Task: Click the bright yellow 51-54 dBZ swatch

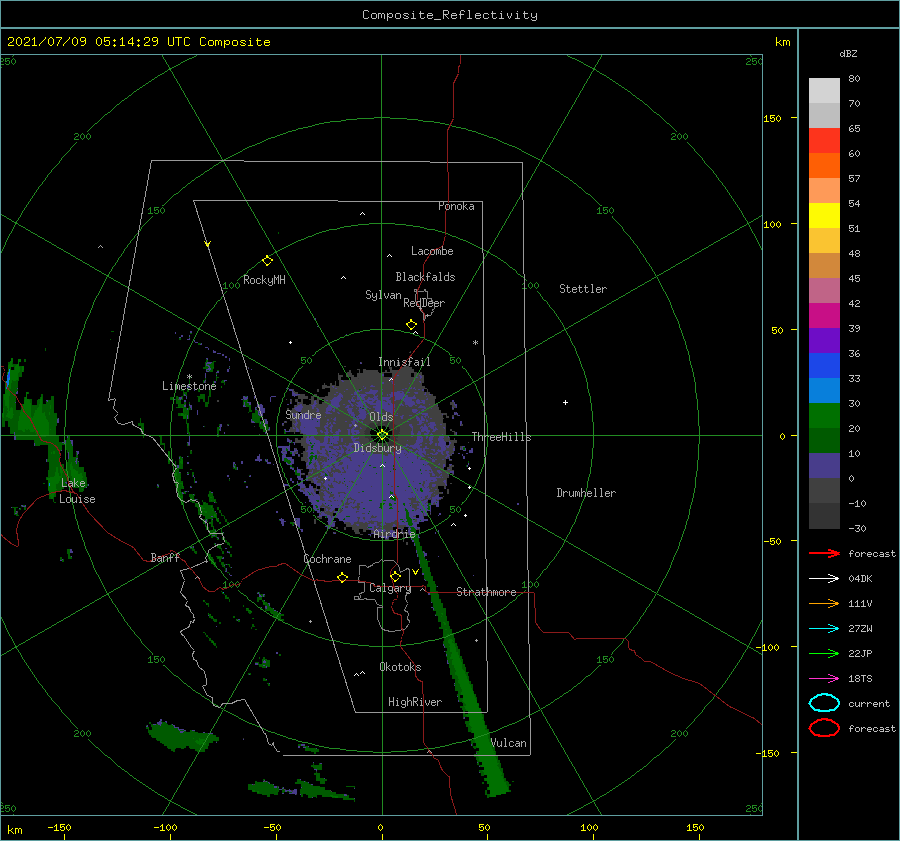Action: pos(824,216)
